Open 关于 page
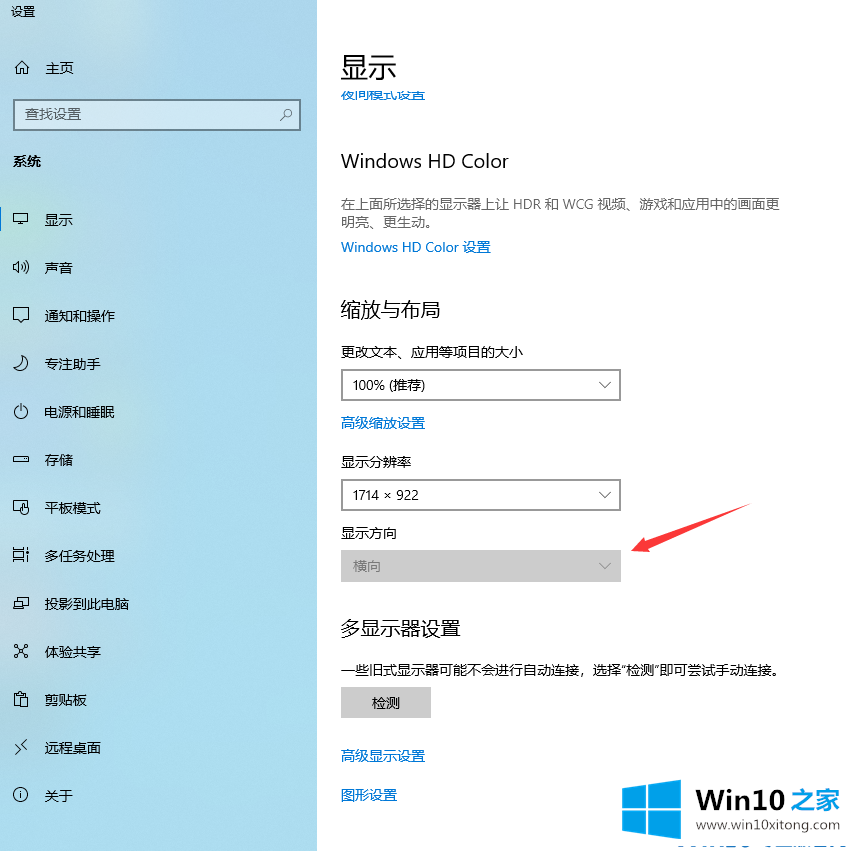 coord(59,796)
